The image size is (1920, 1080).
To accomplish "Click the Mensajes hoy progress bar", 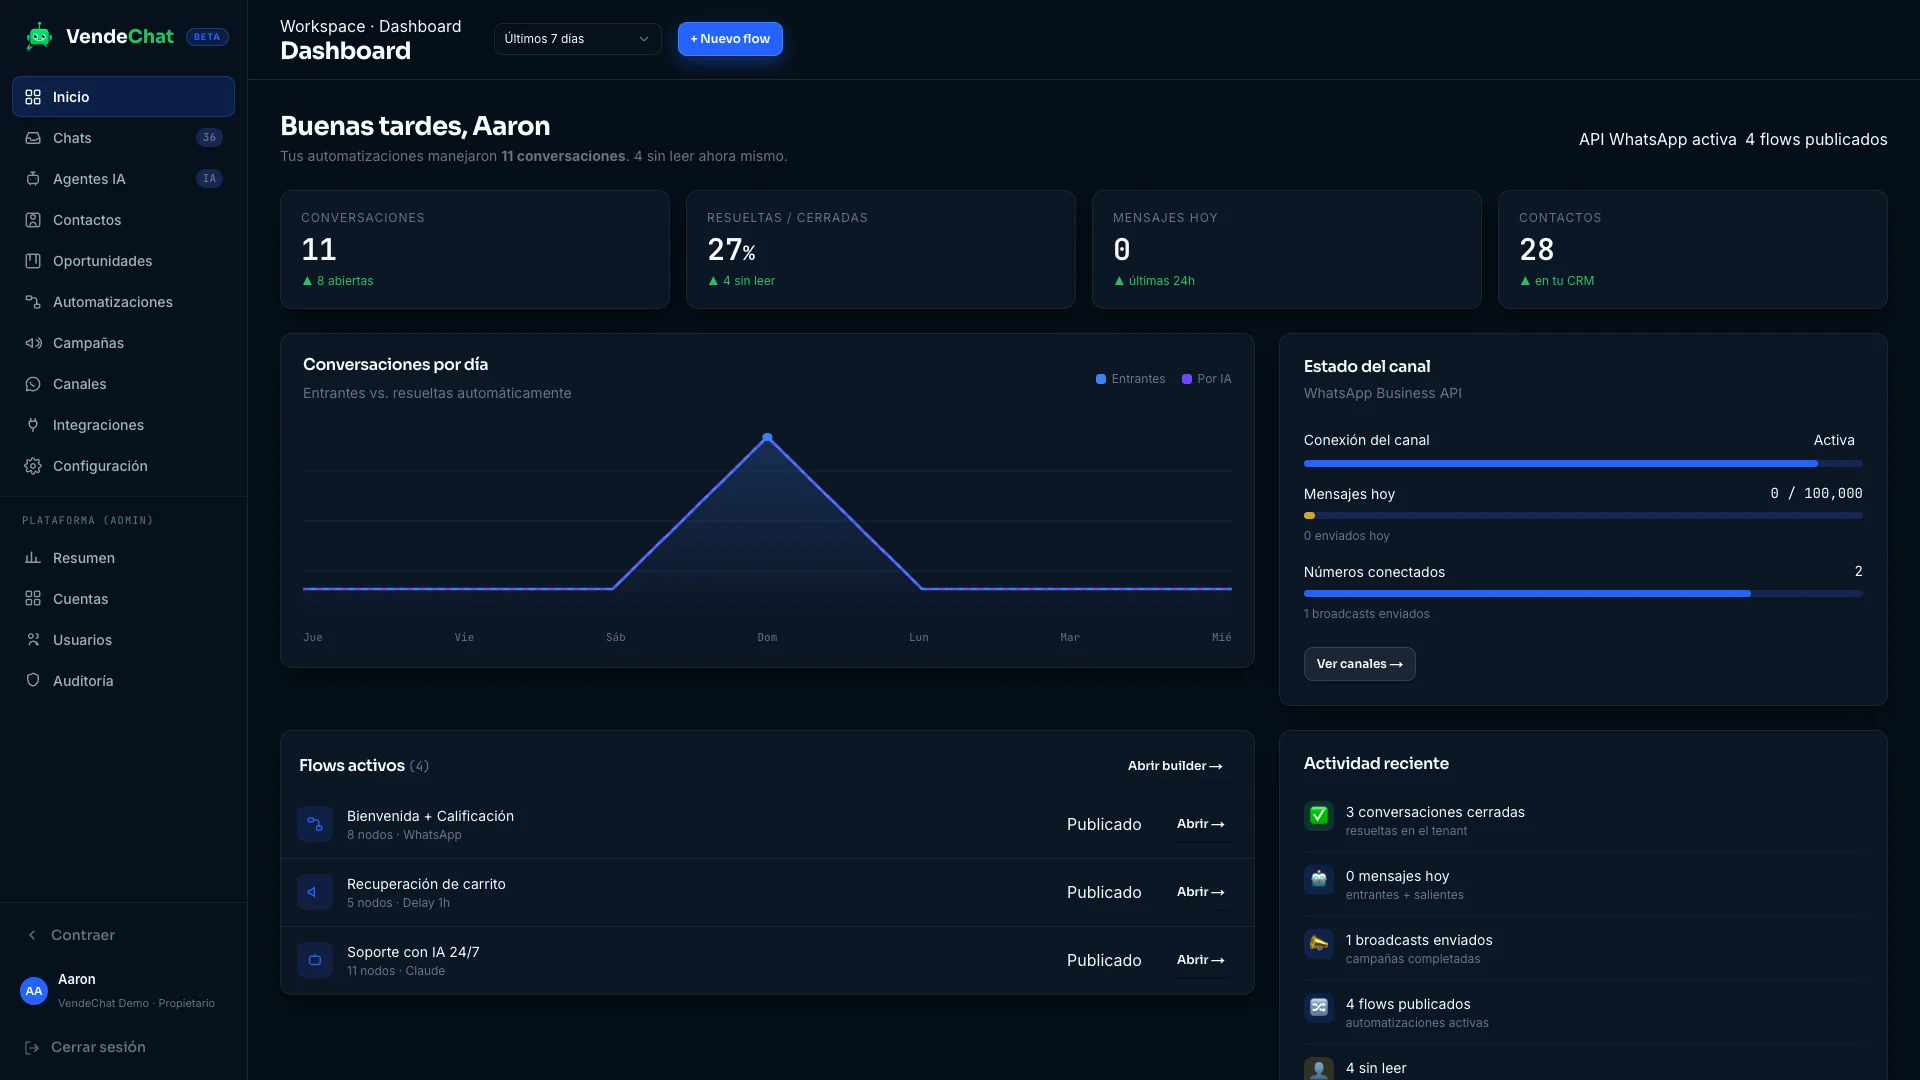I will click(x=1583, y=516).
